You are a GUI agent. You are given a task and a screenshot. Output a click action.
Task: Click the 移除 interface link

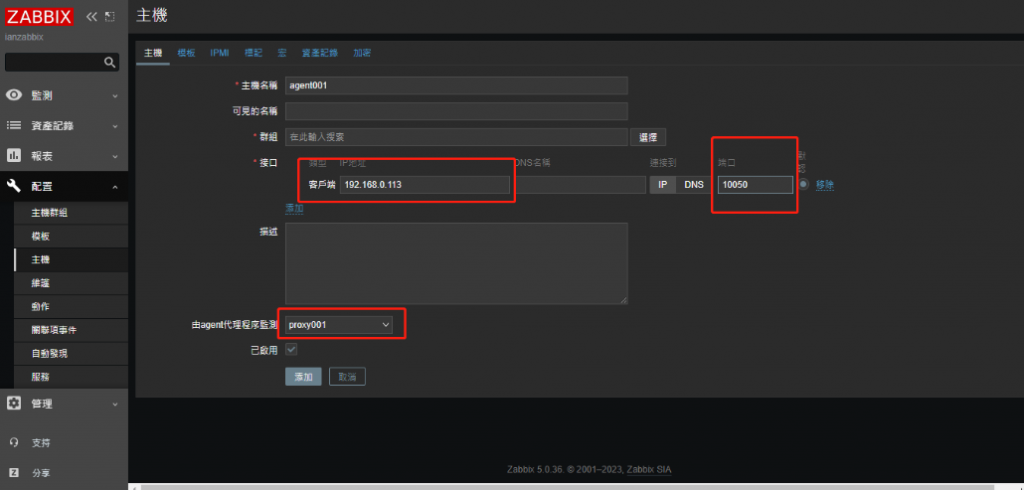point(825,185)
